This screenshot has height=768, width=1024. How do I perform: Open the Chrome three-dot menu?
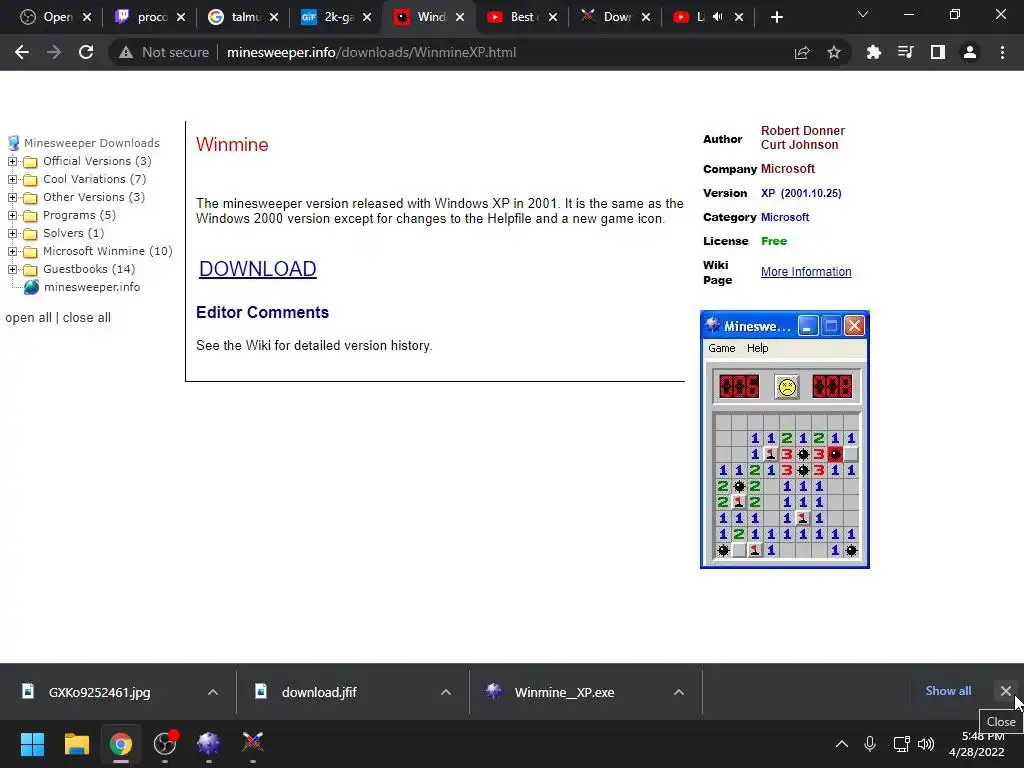(x=1002, y=52)
